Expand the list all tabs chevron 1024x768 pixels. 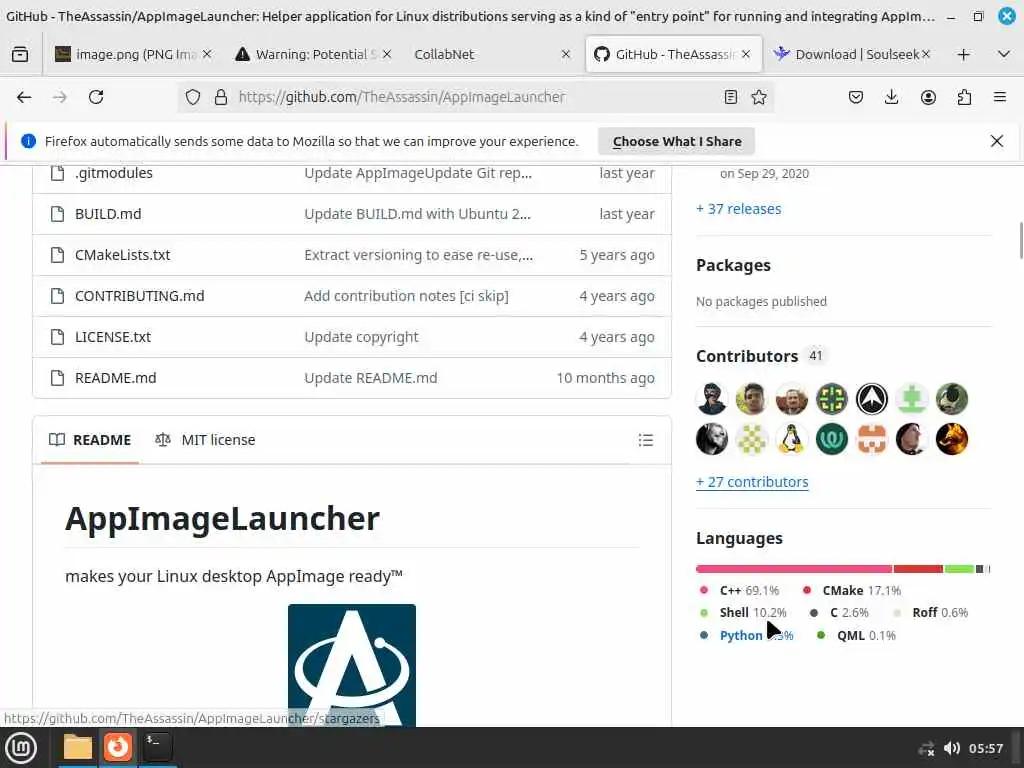[x=1004, y=54]
